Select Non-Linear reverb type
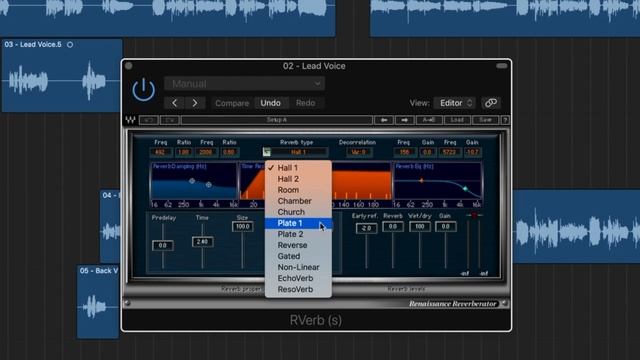 tap(298, 267)
